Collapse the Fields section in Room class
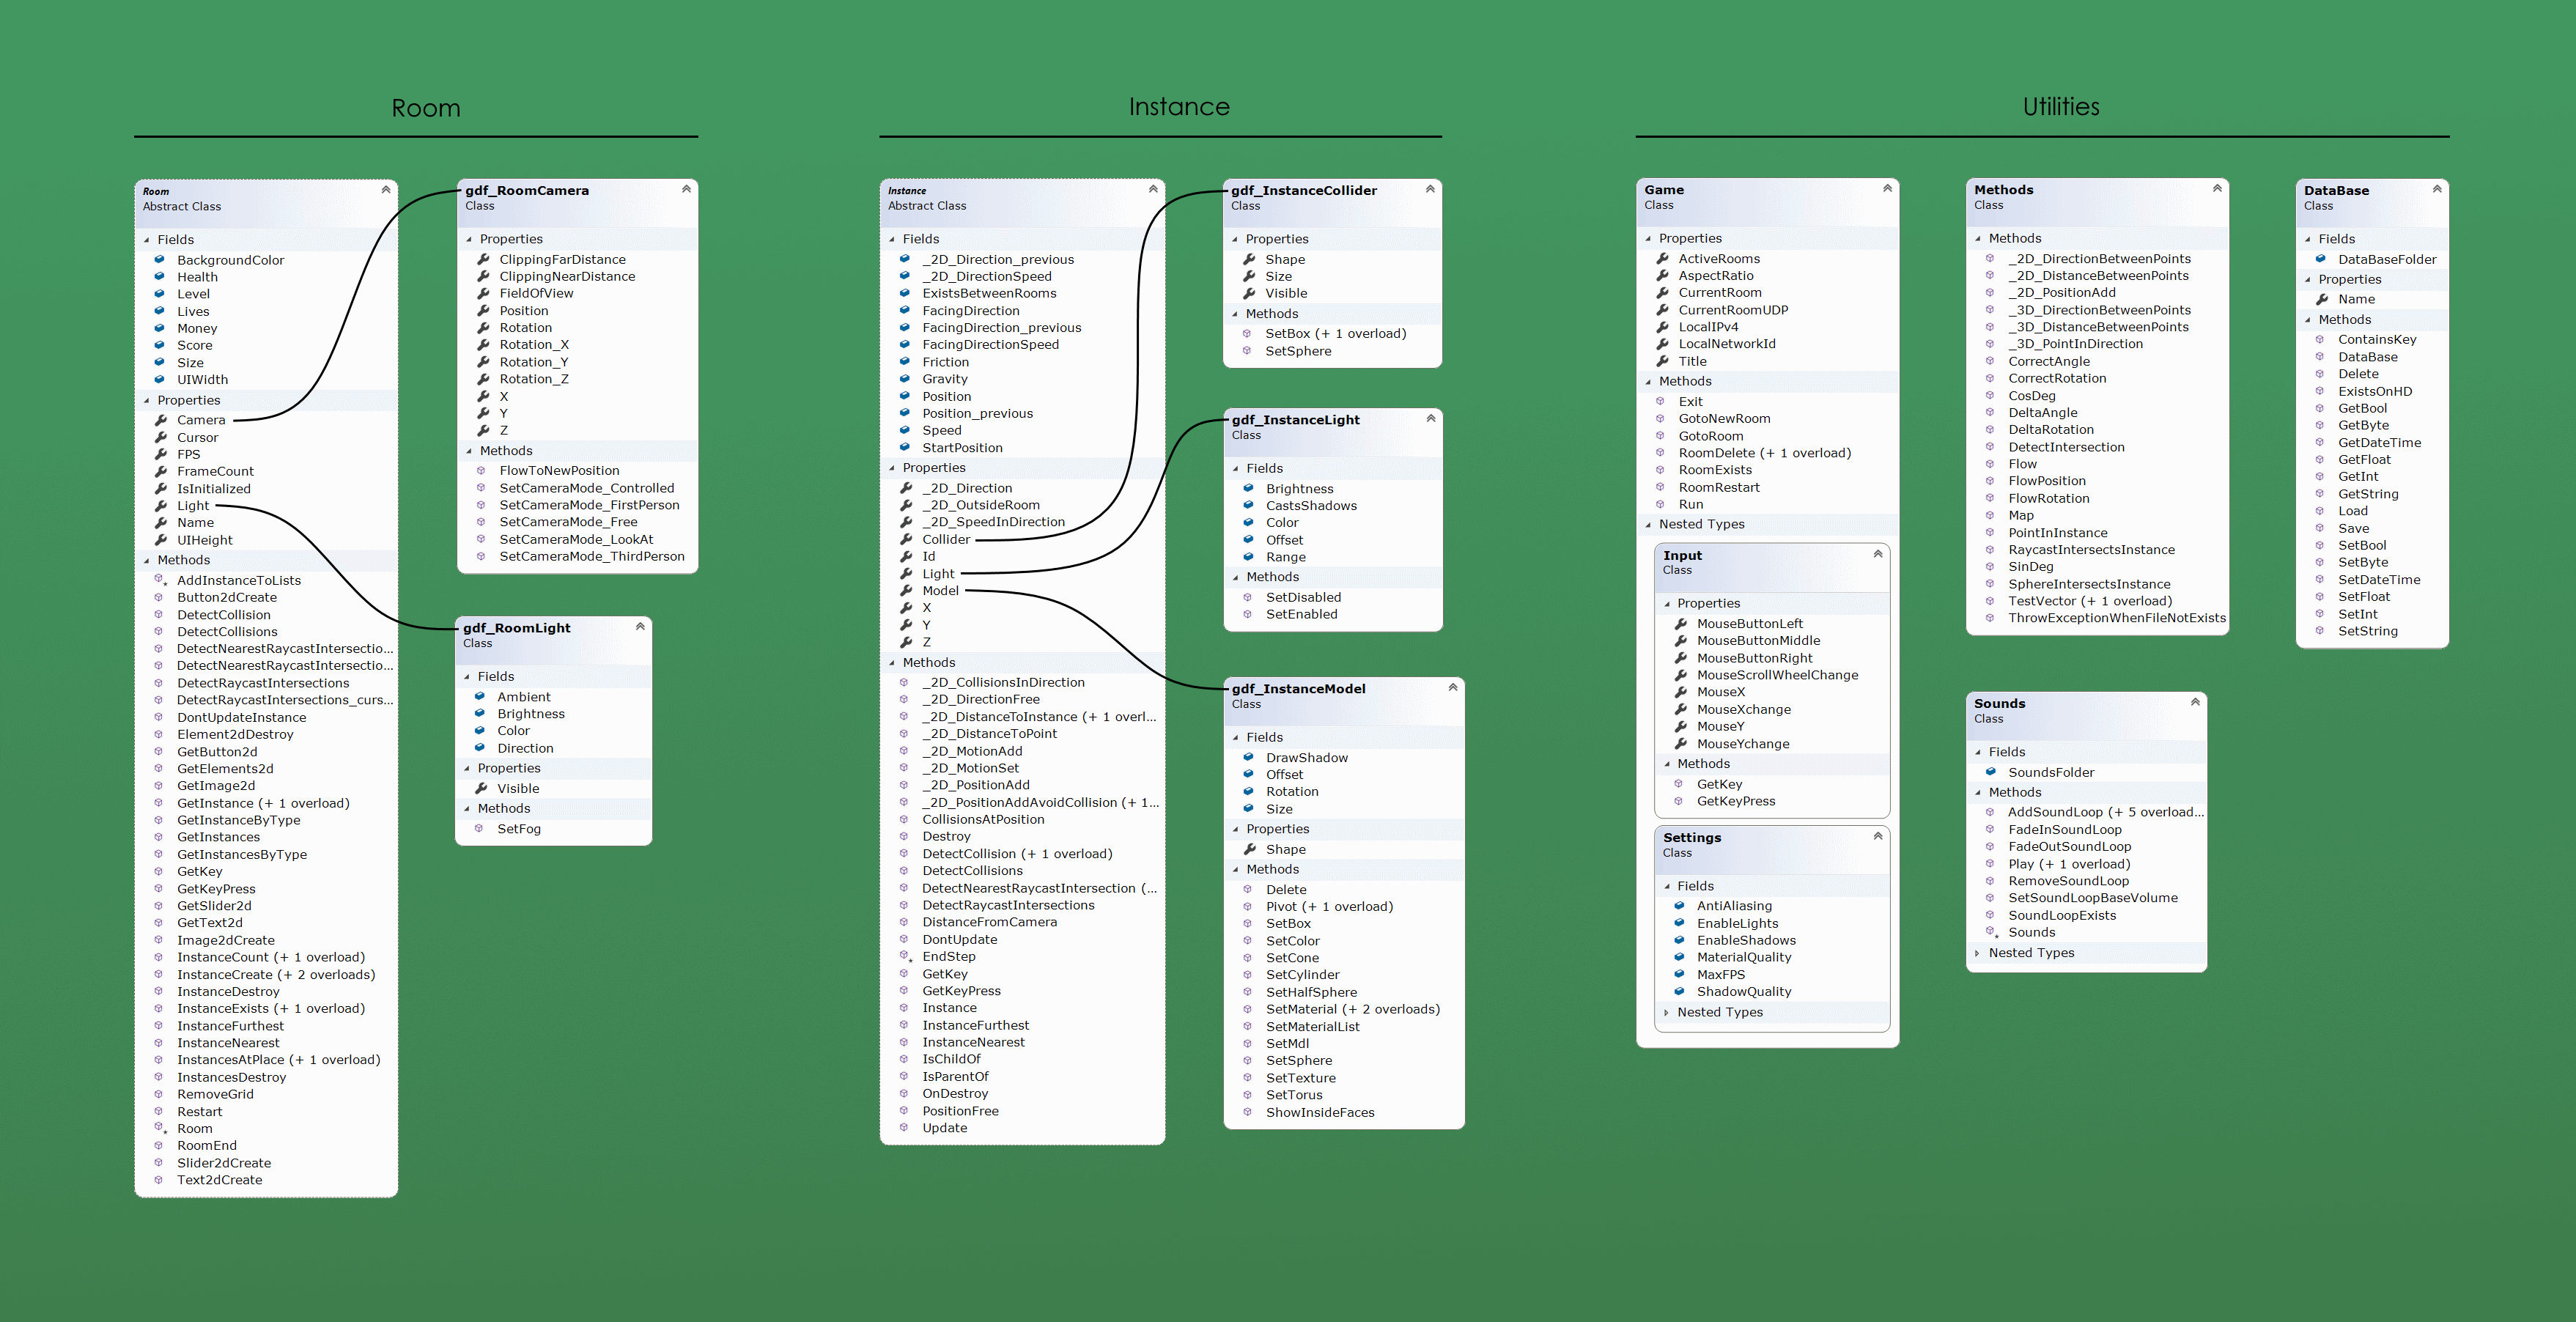The width and height of the screenshot is (2576, 1322). (147, 240)
